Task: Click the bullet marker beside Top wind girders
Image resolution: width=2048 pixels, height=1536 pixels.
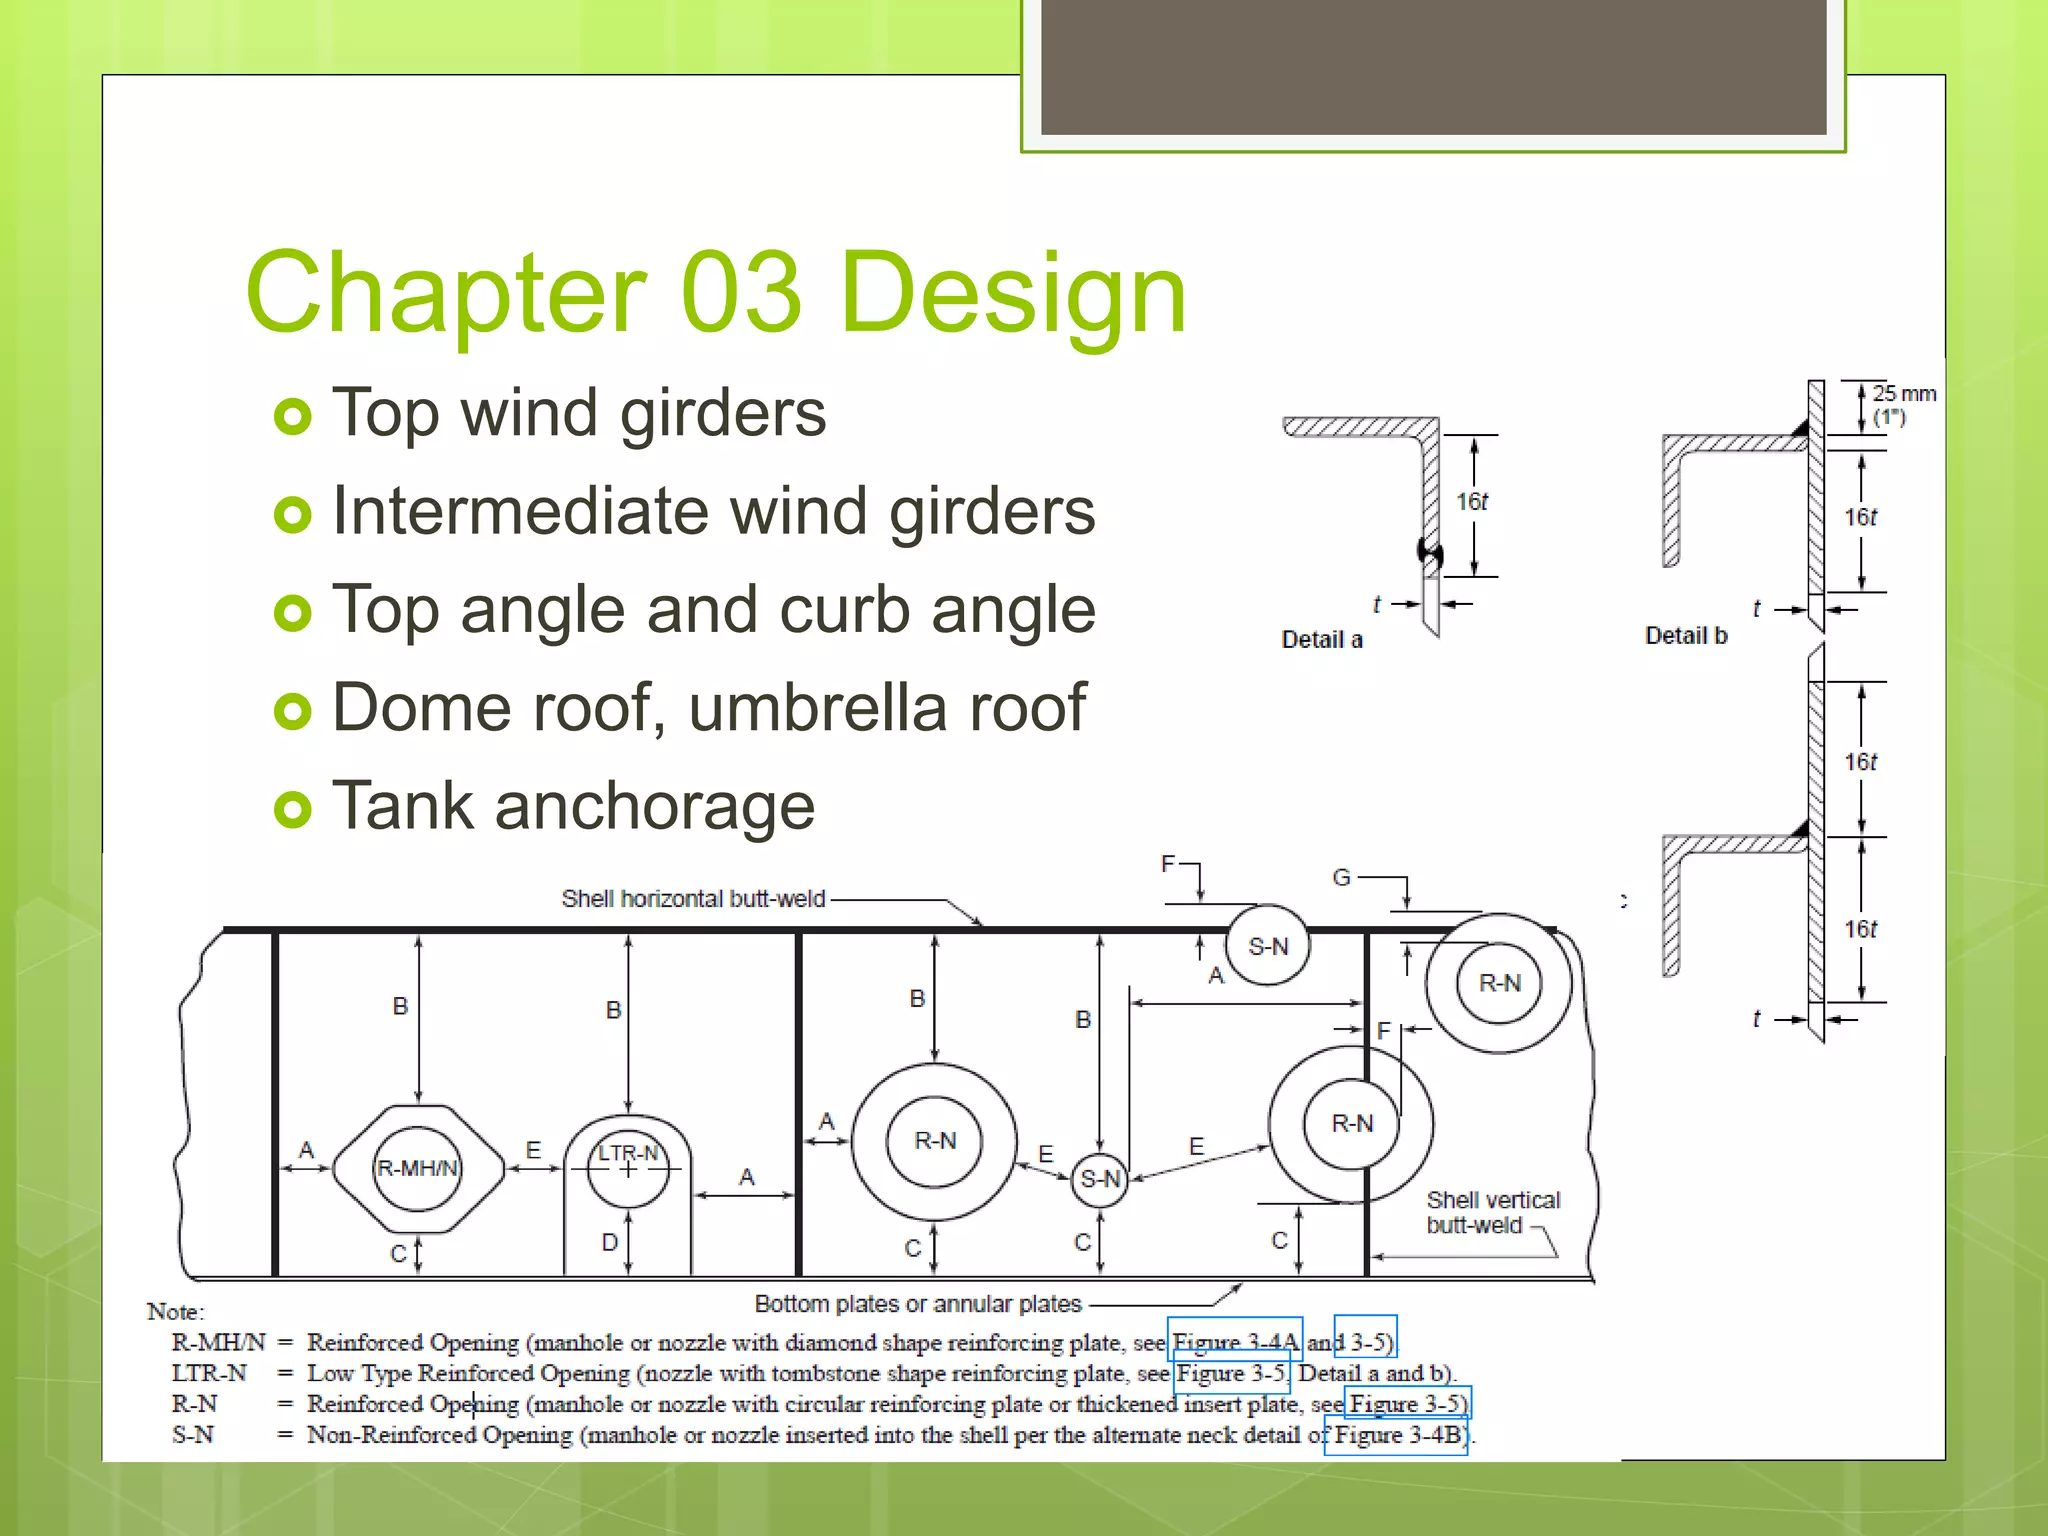Action: point(292,416)
